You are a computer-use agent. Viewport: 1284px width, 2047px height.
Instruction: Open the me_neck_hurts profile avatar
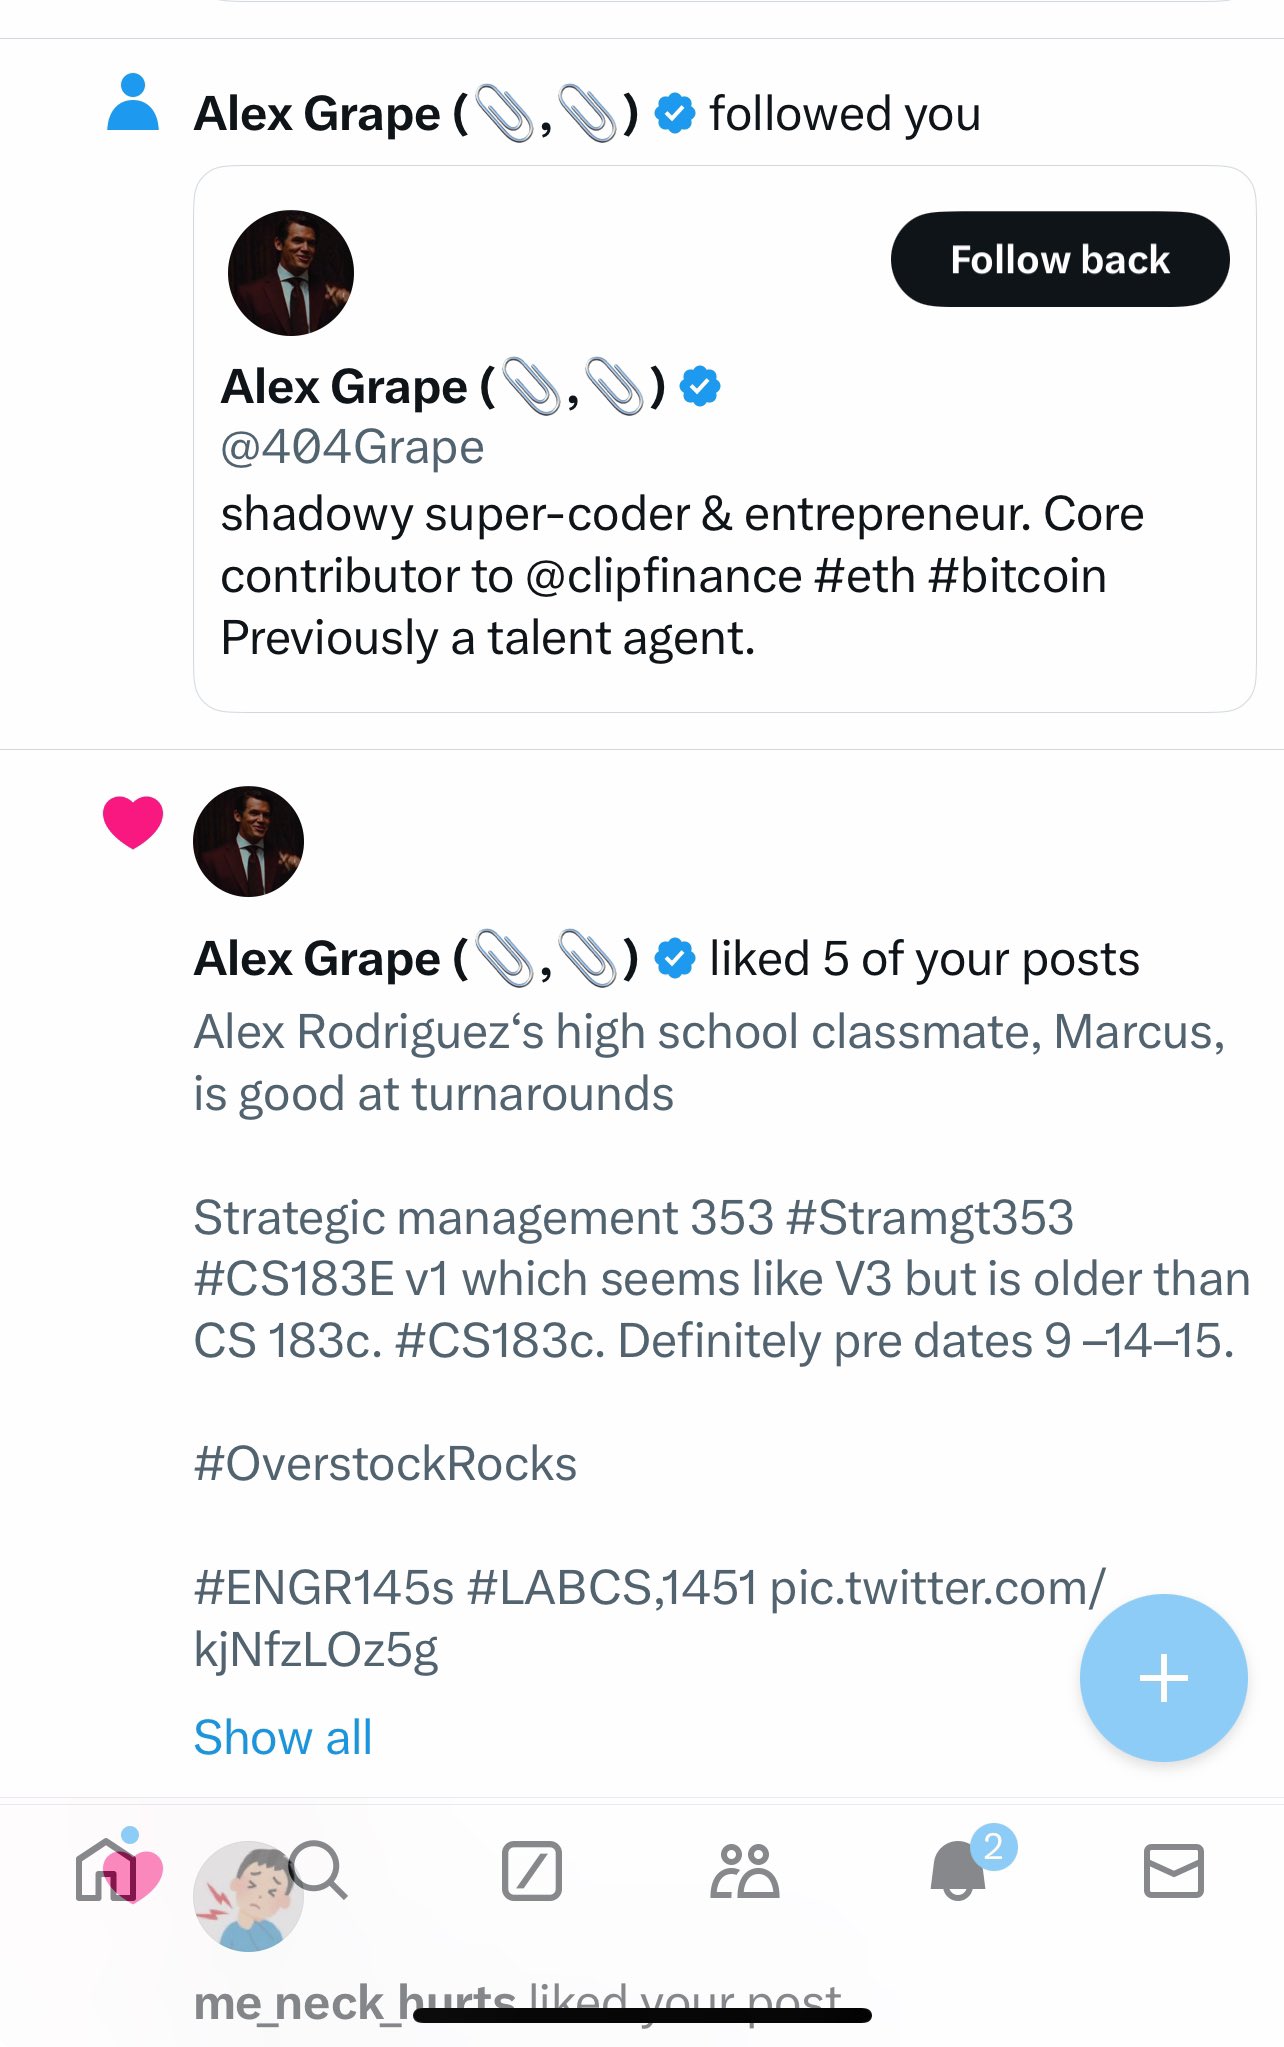tap(246, 1897)
